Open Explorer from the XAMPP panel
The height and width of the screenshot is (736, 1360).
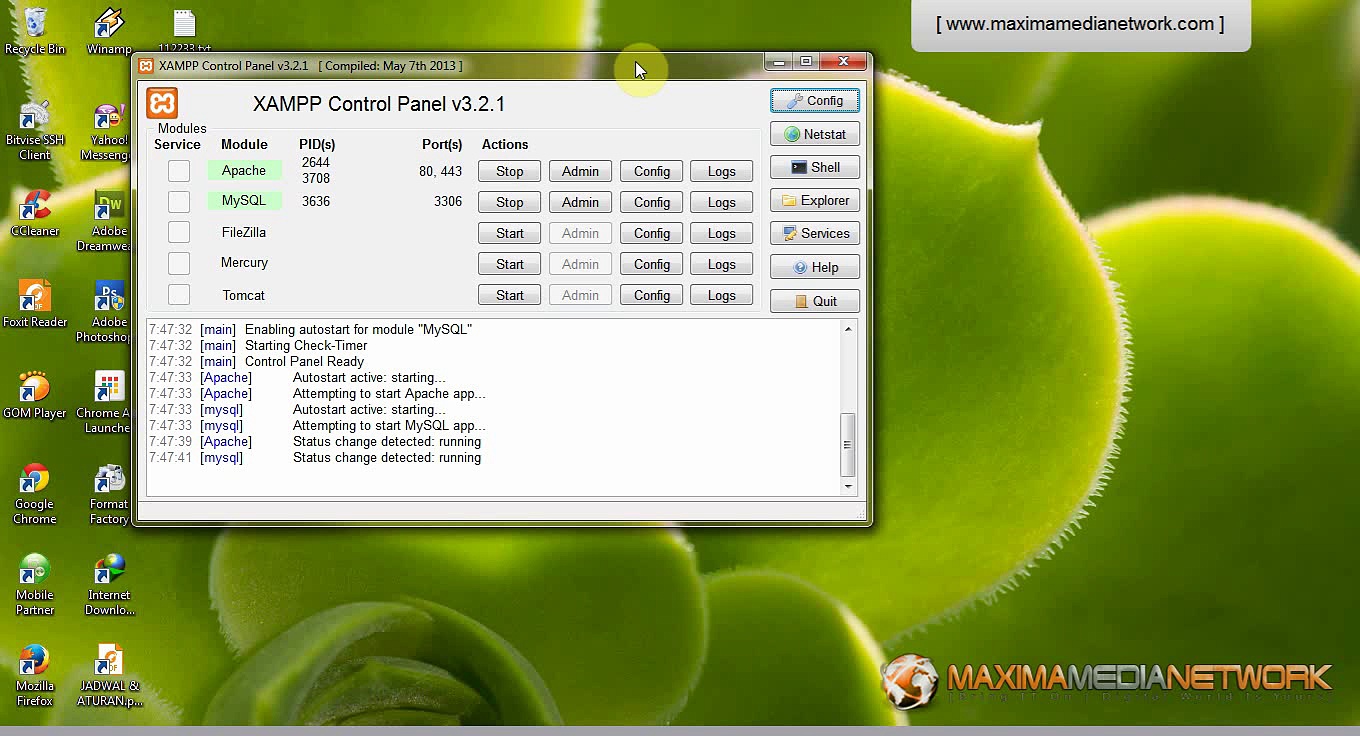[815, 200]
